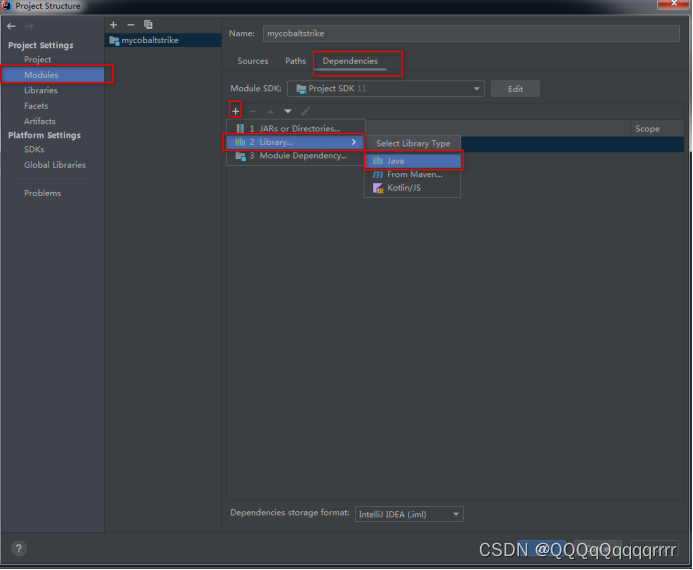Open the help question mark
693x570 pixels.
point(19,548)
